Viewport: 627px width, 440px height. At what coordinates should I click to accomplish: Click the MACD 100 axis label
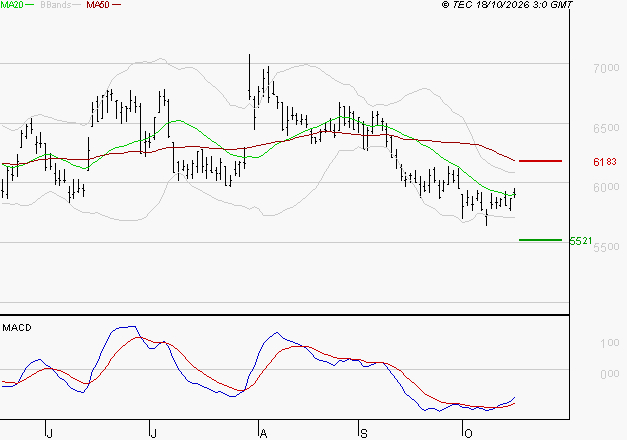point(609,343)
